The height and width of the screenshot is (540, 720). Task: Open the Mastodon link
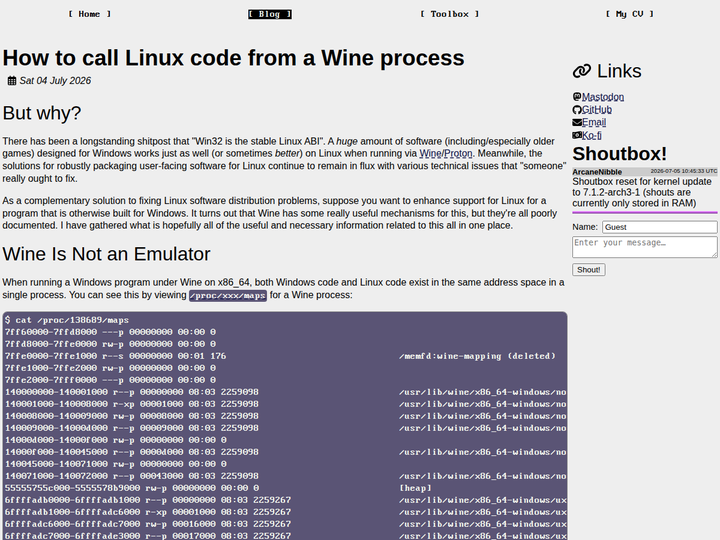click(x=603, y=97)
